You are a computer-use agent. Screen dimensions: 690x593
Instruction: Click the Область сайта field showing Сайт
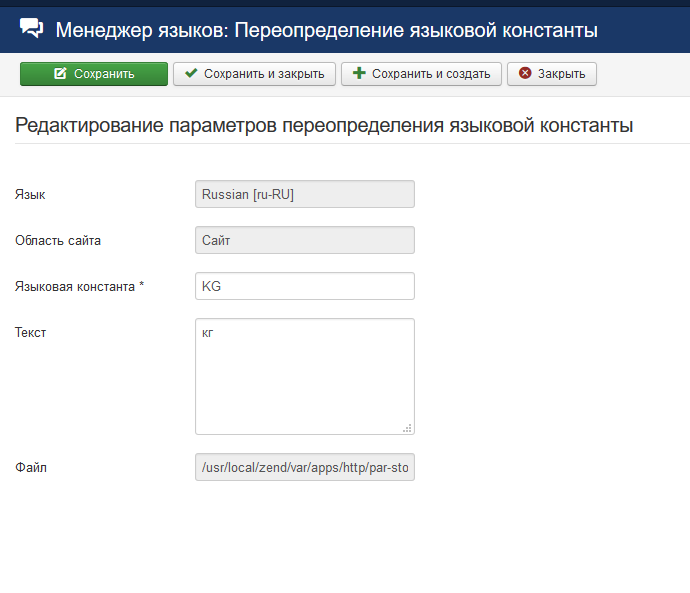(305, 240)
